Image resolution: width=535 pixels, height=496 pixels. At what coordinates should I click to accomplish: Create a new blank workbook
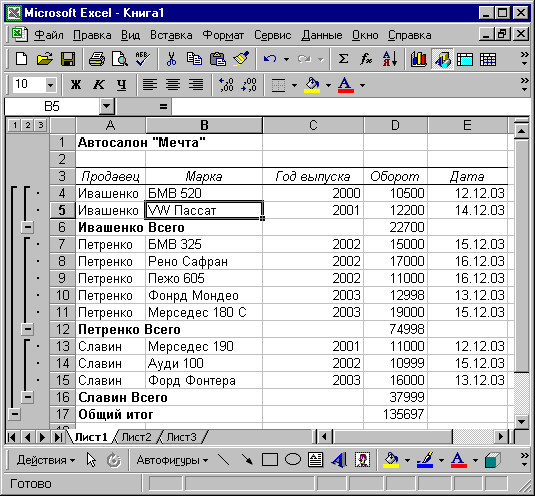click(21, 59)
